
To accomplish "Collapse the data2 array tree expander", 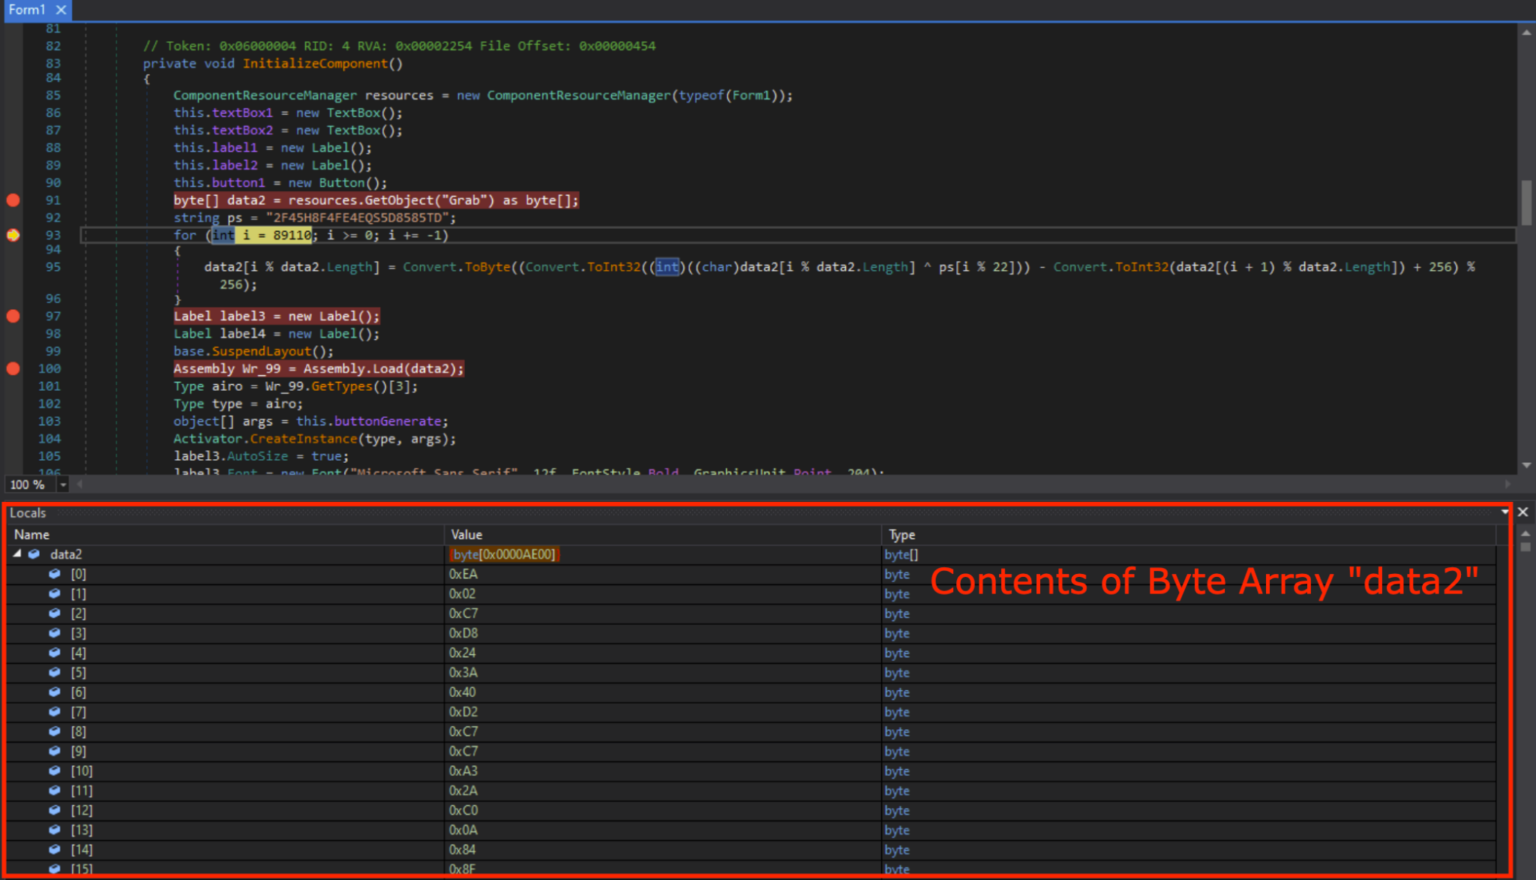I will [16, 554].
